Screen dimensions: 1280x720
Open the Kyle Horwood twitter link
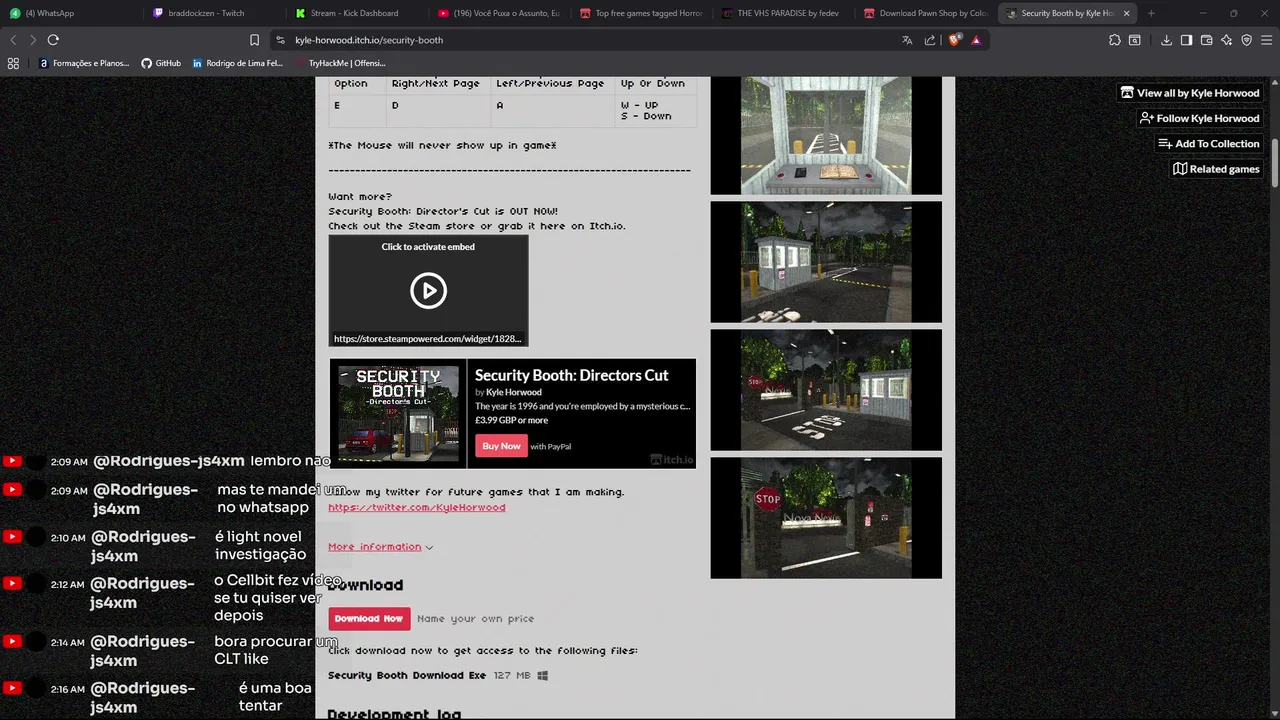(x=416, y=507)
